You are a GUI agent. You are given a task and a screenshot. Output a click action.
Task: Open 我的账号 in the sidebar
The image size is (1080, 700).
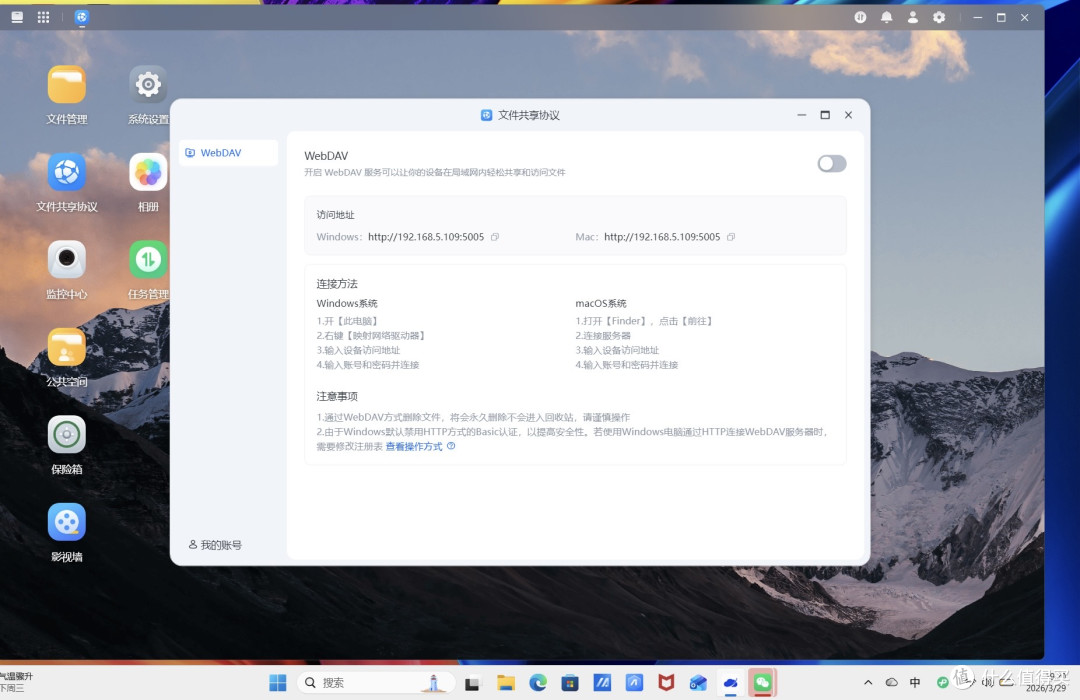215,545
